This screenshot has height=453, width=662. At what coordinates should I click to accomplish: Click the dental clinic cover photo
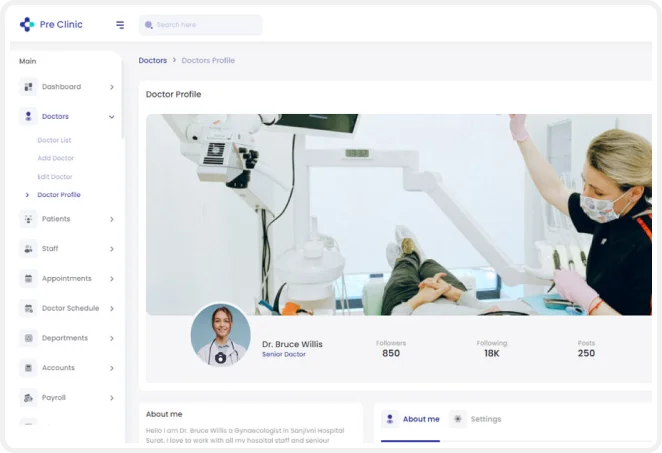coord(399,214)
